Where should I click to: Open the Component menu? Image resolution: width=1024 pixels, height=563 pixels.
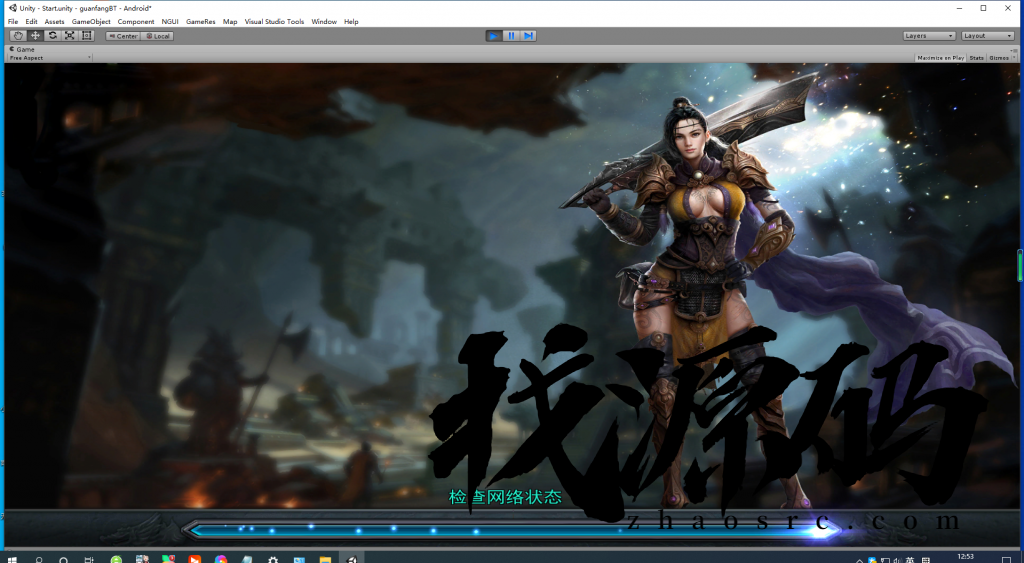click(136, 22)
